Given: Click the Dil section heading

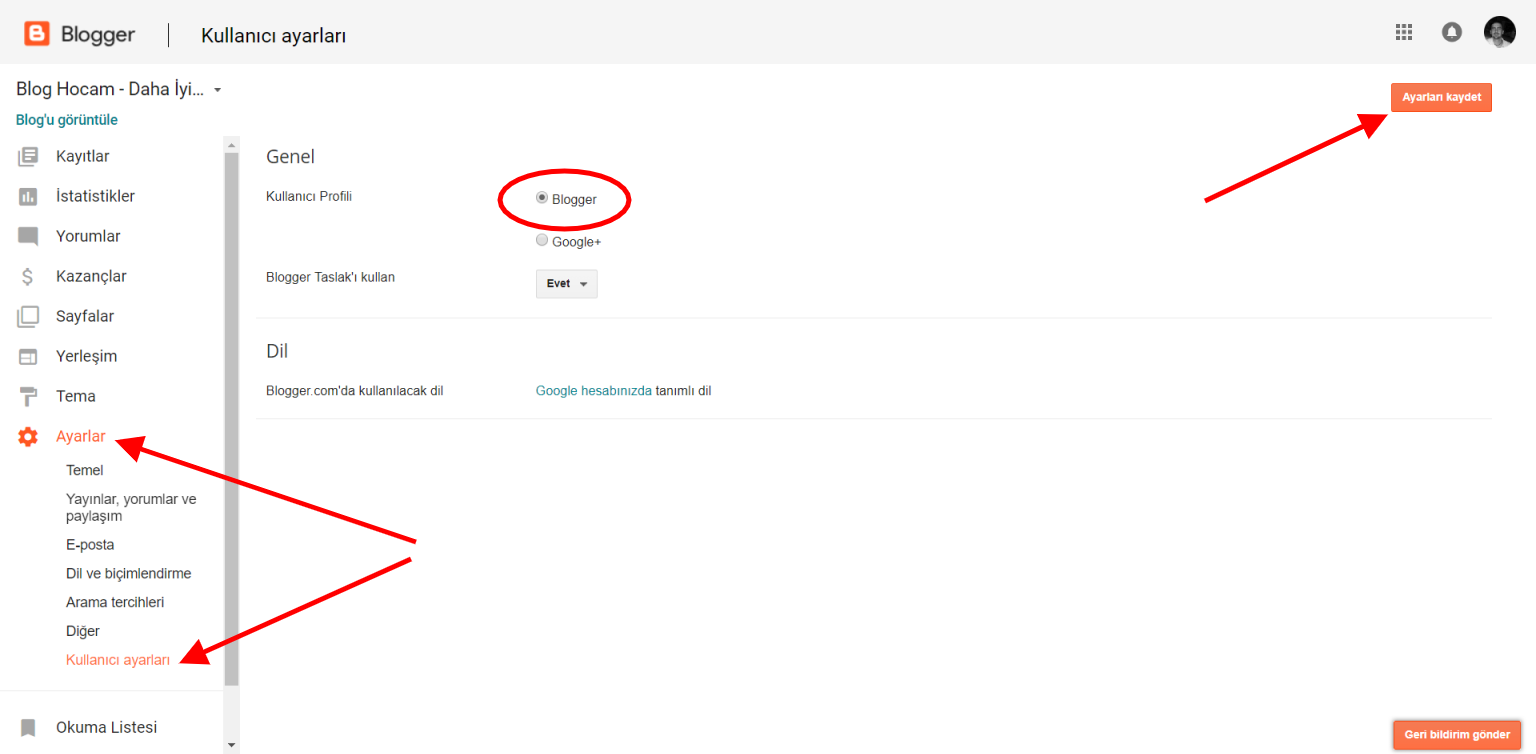Looking at the screenshot, I should click(x=277, y=351).
